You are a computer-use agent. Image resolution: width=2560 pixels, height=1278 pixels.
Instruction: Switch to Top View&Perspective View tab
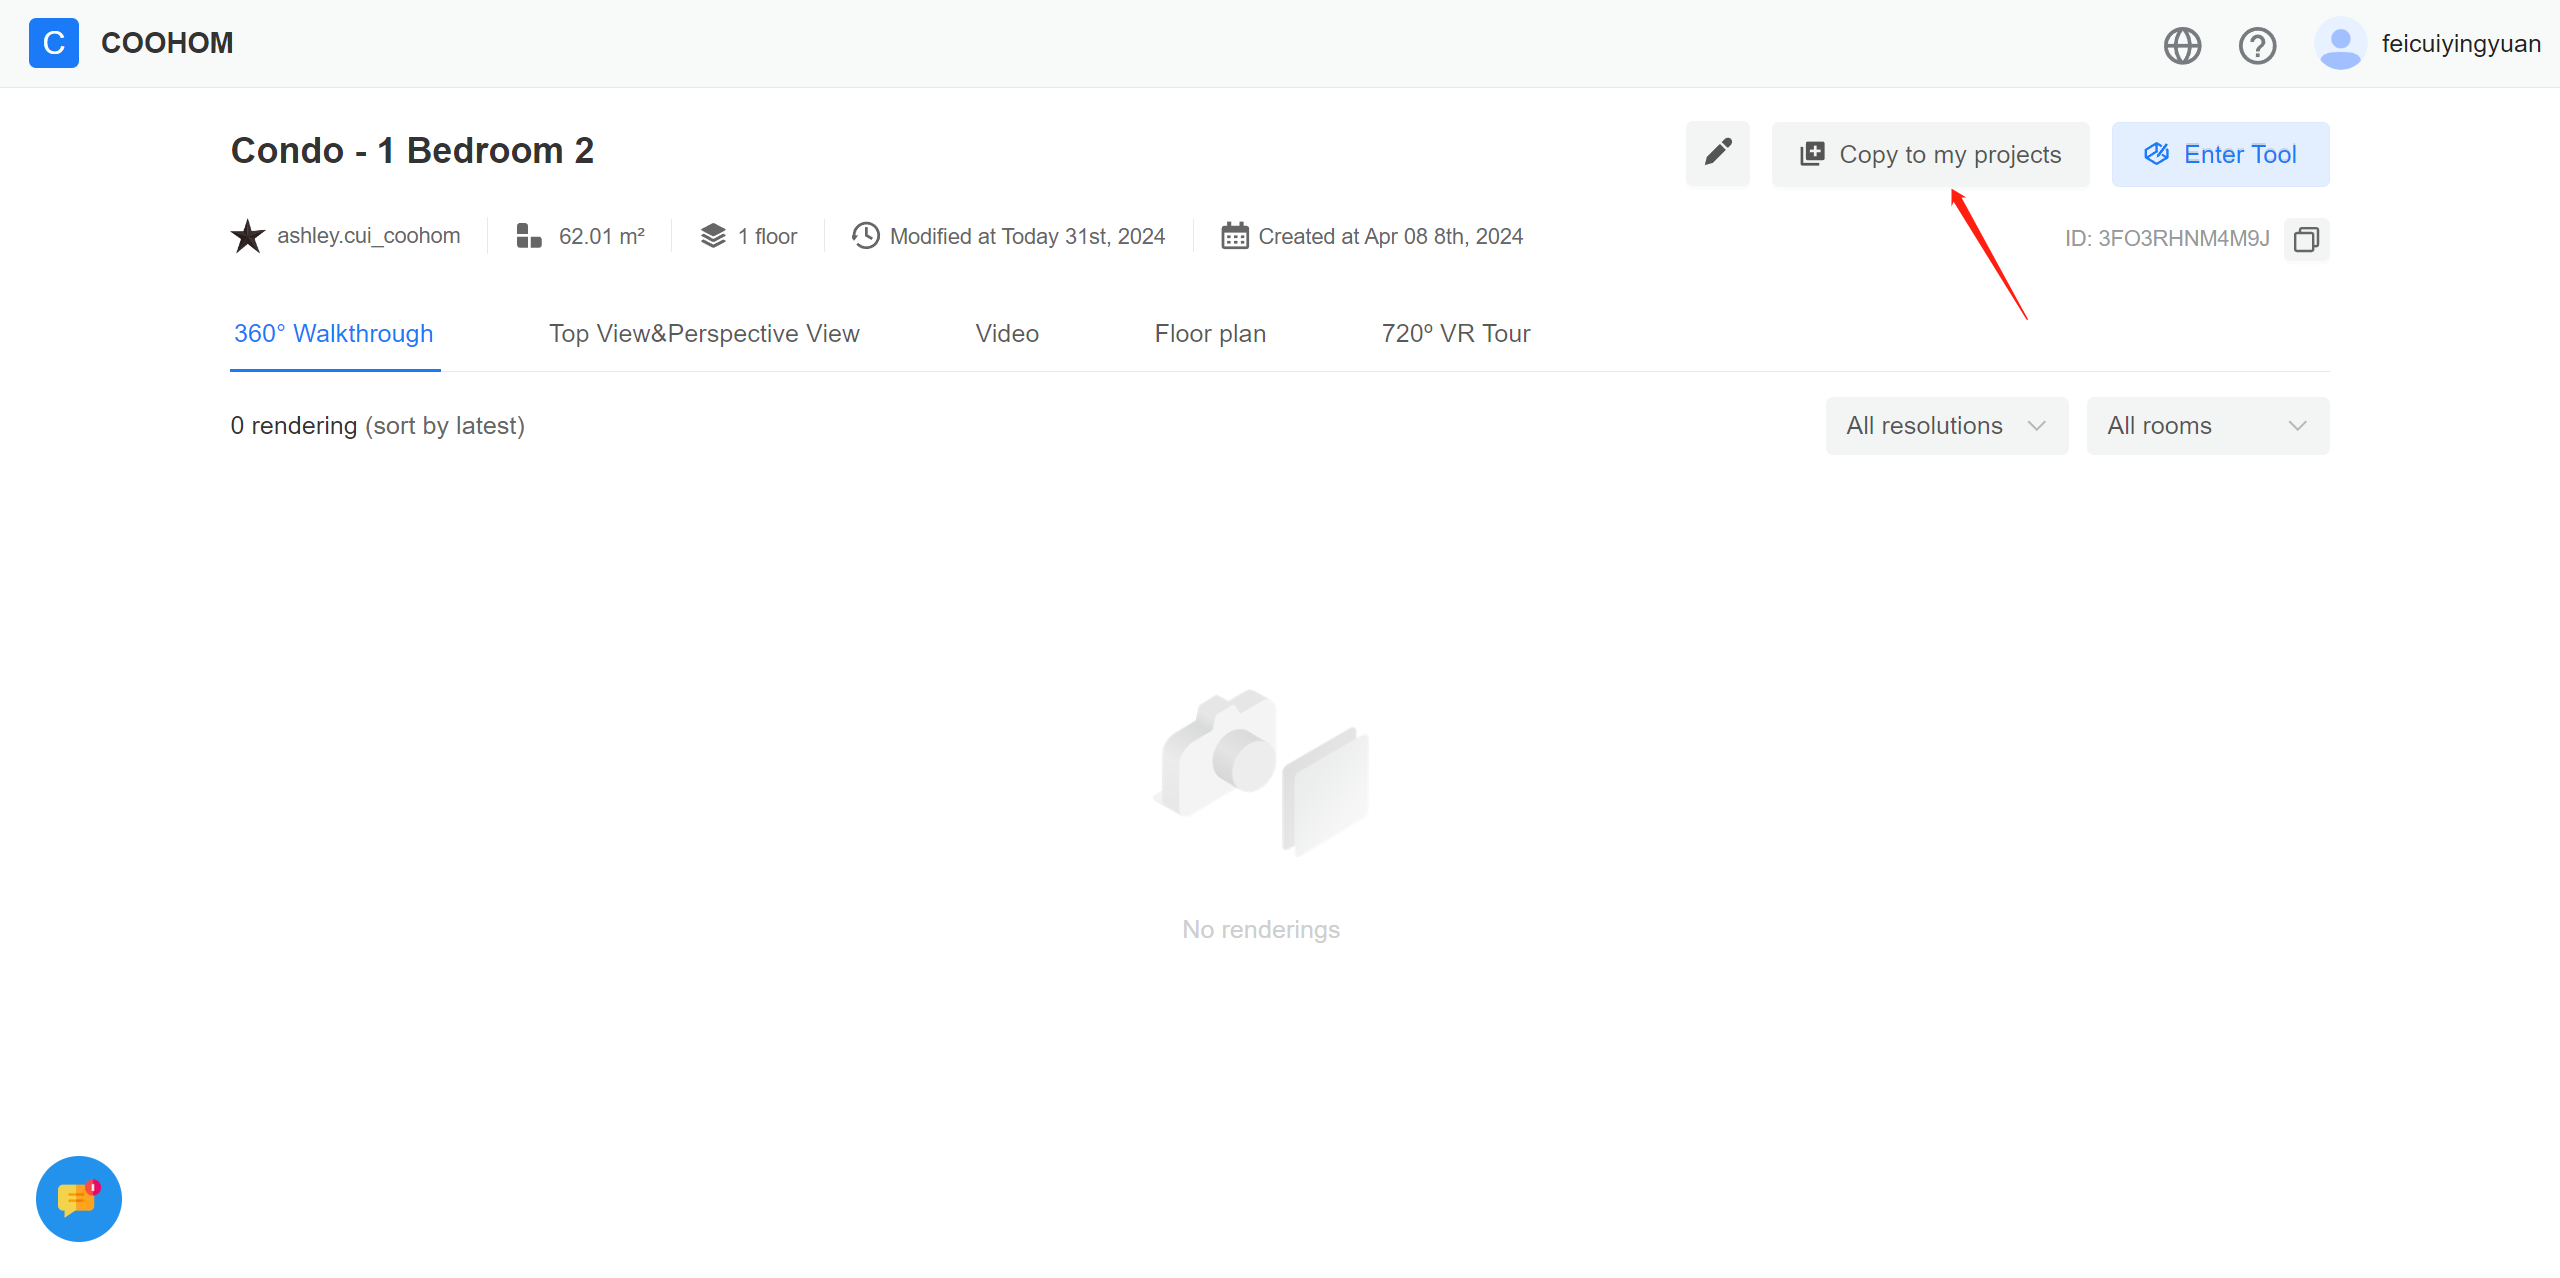704,334
